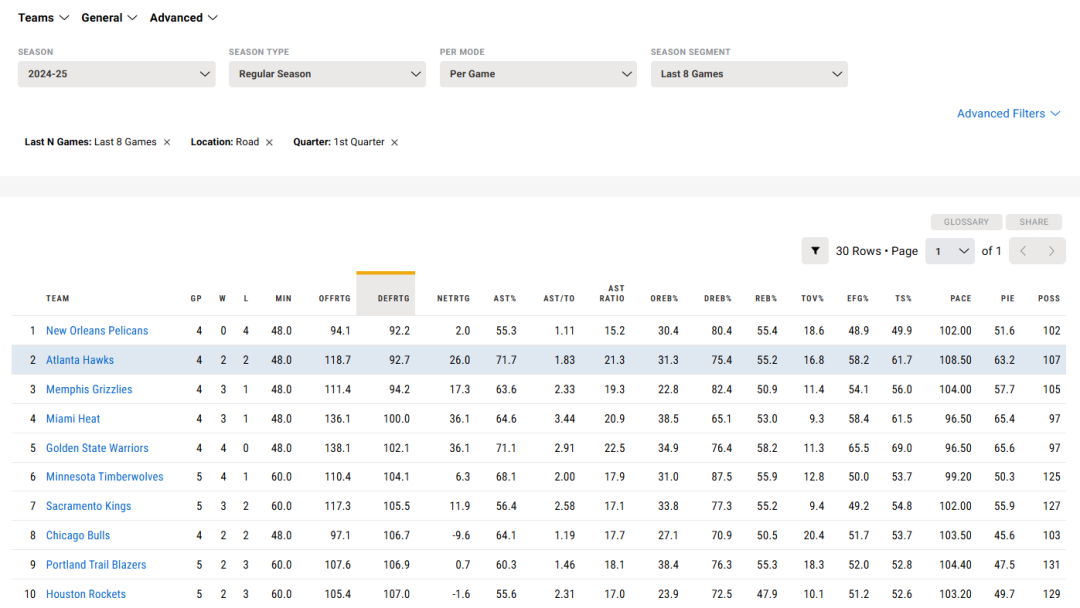This screenshot has height=608, width=1080.
Task: Click the table filter funnel icon
Action: (815, 251)
